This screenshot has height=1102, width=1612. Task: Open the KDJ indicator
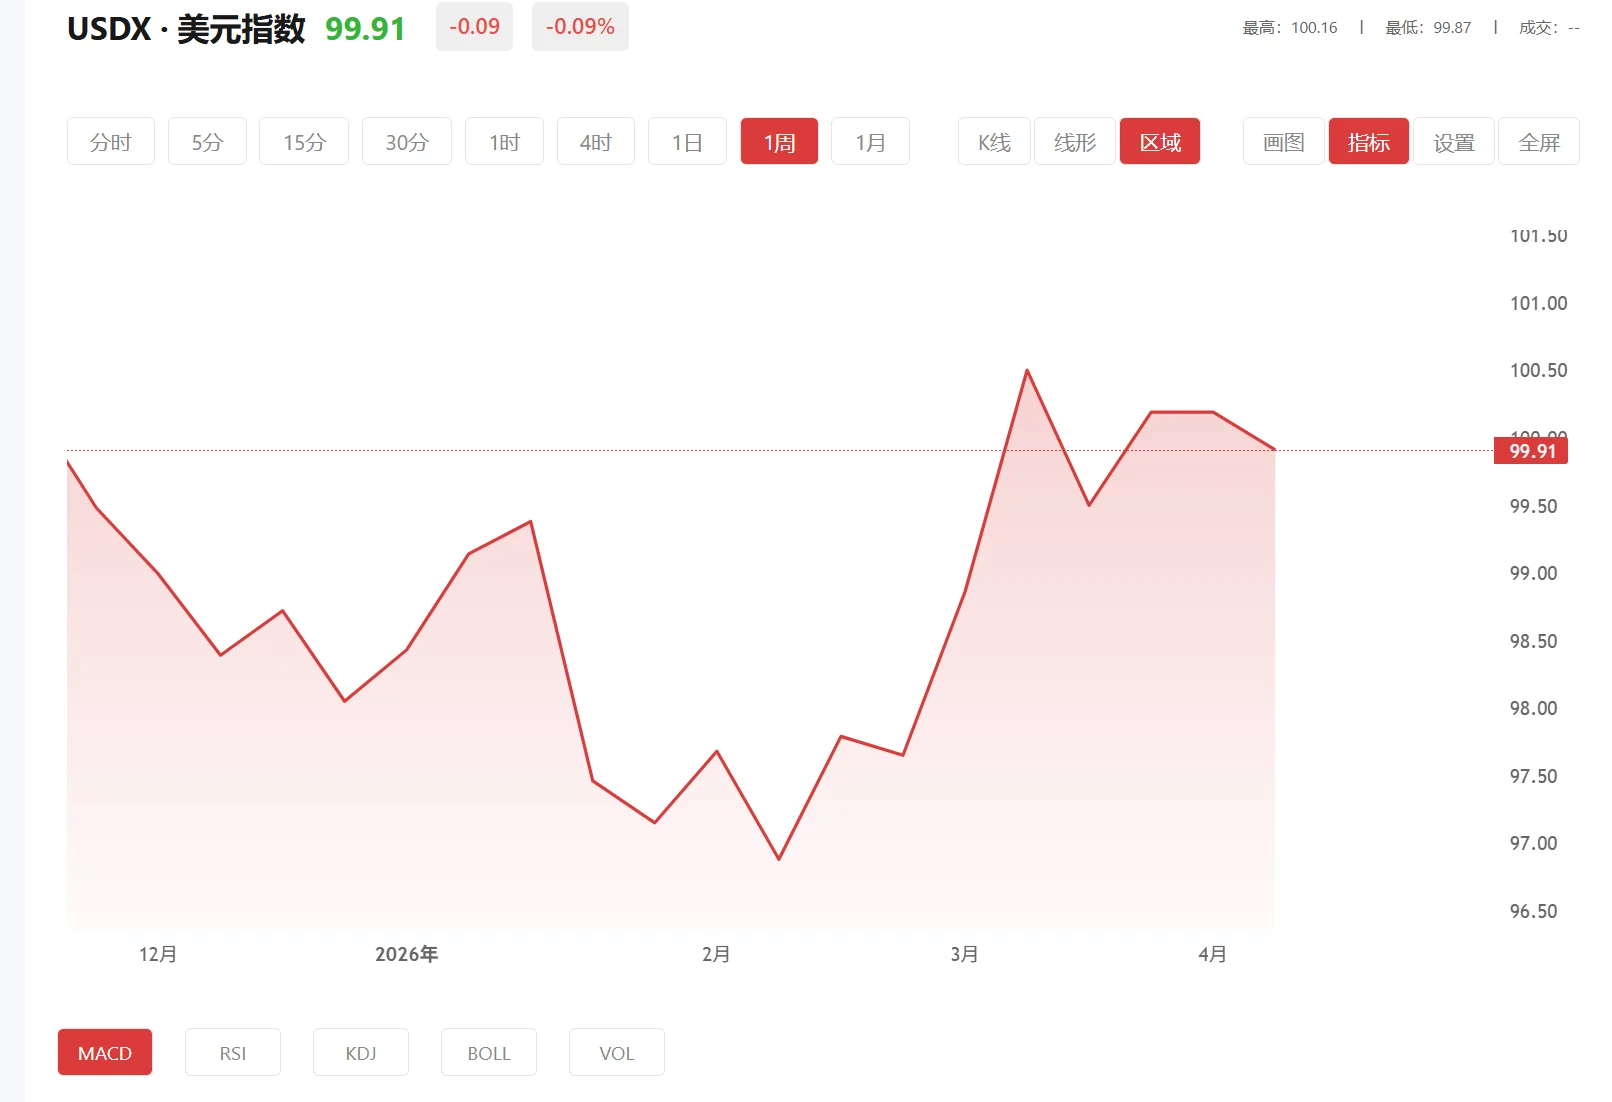coord(360,1052)
